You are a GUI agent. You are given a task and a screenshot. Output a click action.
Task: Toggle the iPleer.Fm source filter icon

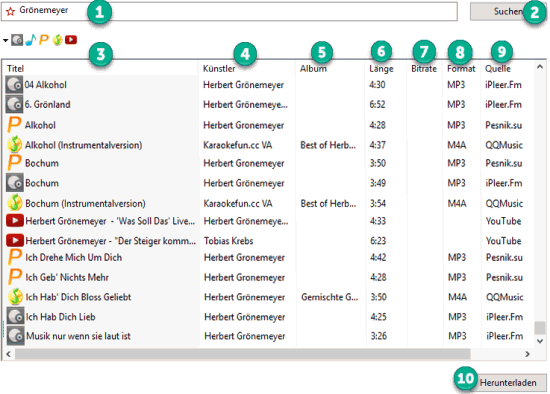(x=17, y=40)
